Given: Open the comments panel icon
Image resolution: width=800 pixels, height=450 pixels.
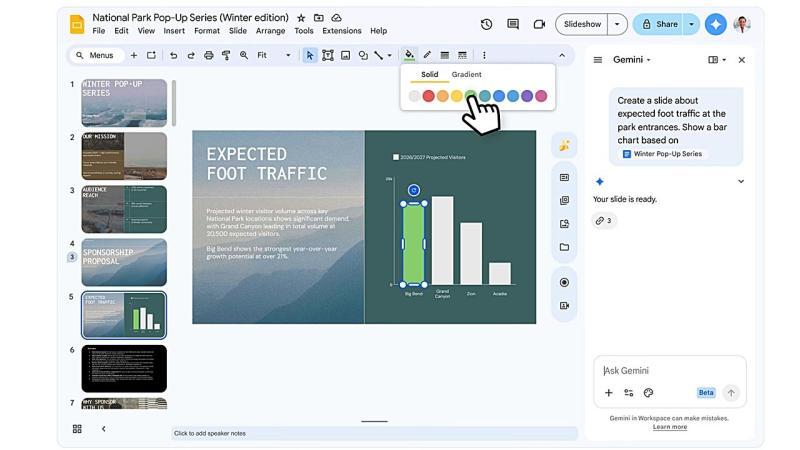Looking at the screenshot, I should click(x=513, y=24).
